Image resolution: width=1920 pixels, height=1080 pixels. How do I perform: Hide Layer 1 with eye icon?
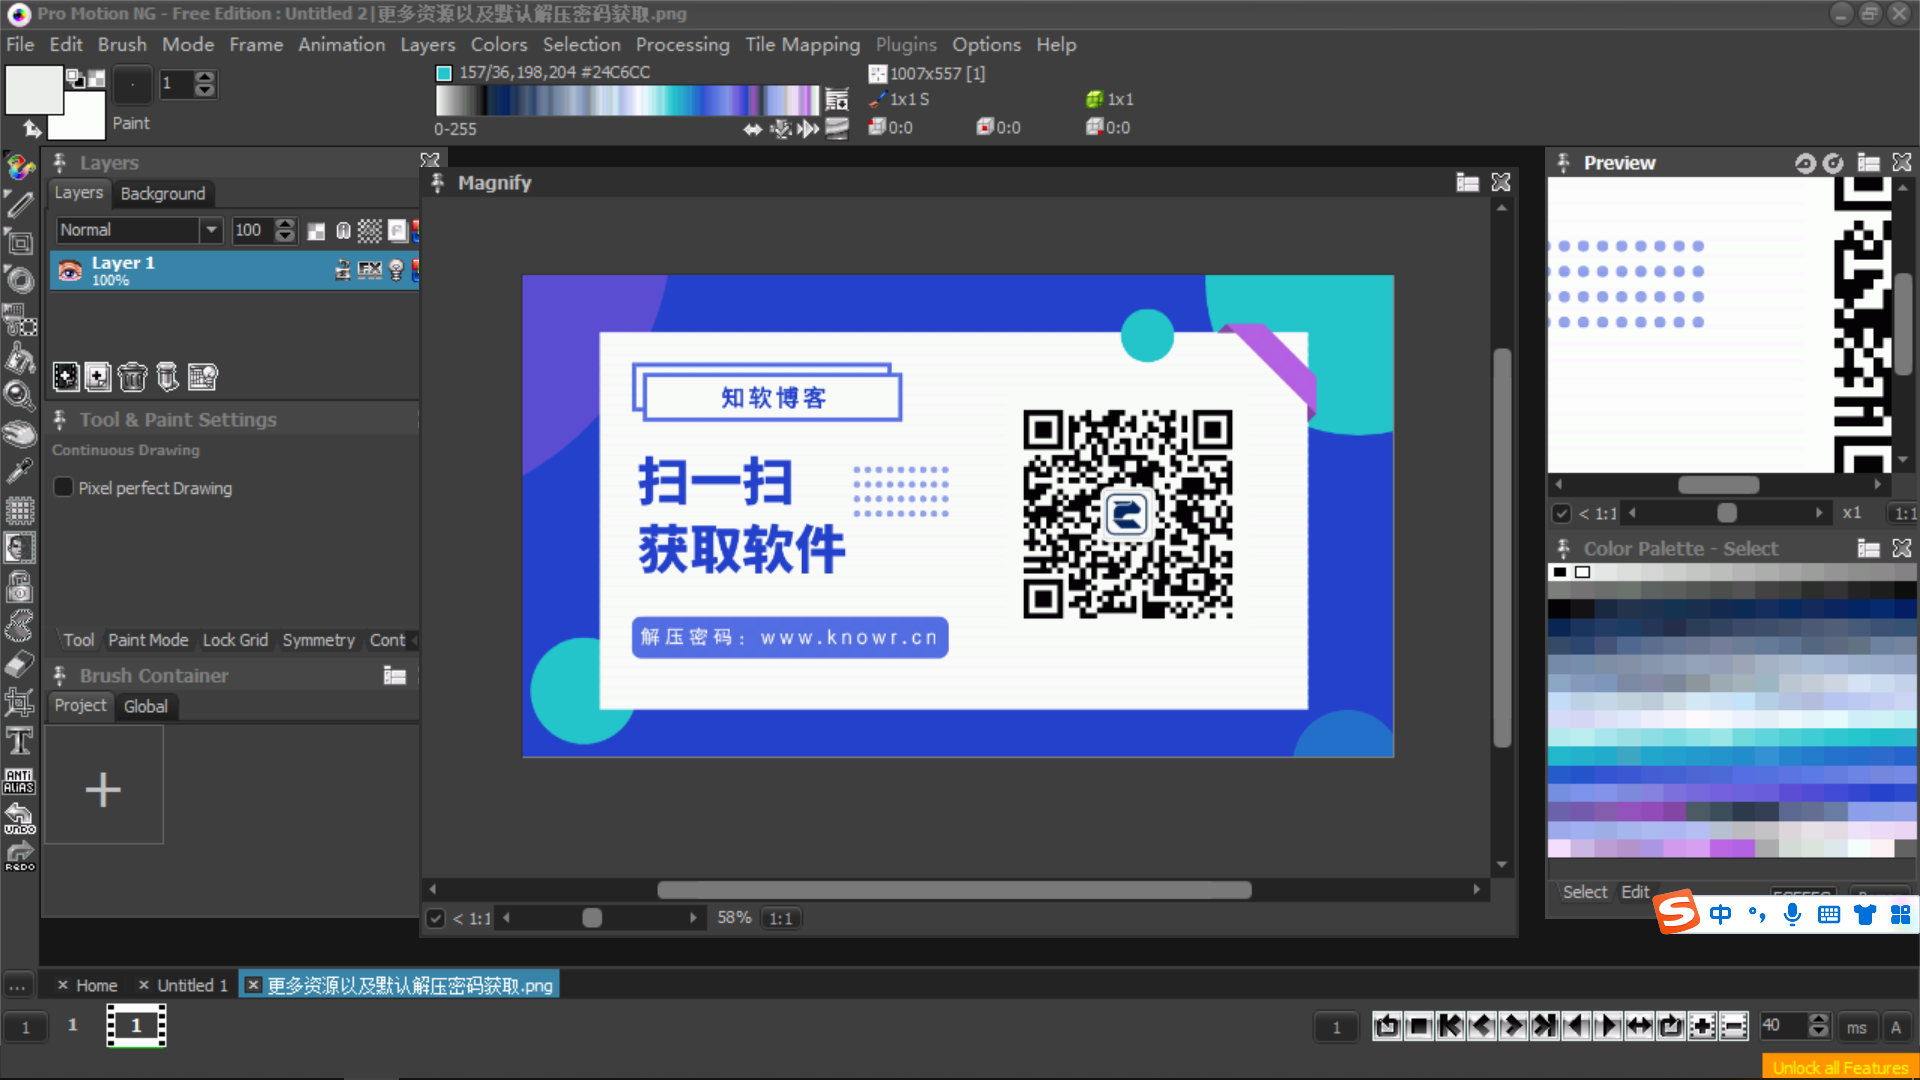[70, 270]
